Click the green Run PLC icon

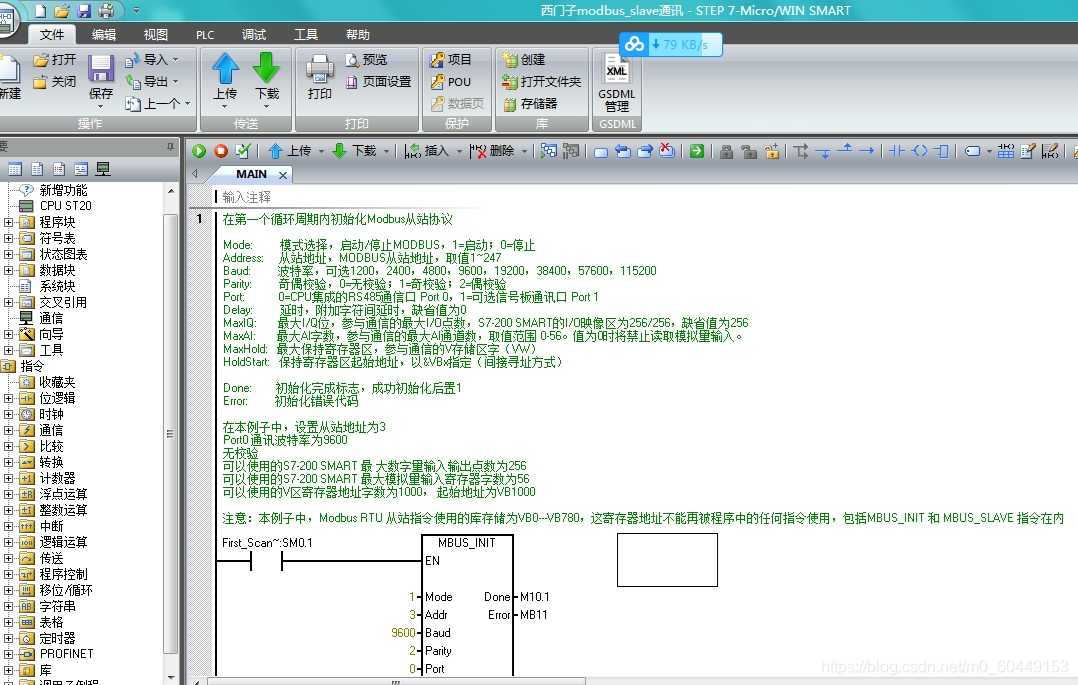click(x=199, y=151)
